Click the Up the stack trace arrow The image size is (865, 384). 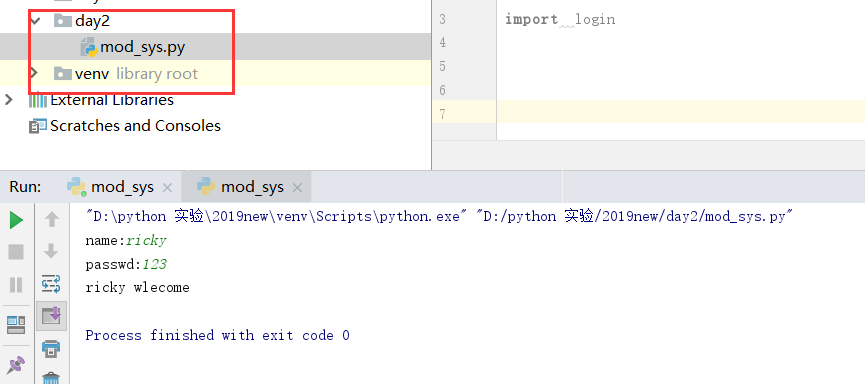coord(51,220)
